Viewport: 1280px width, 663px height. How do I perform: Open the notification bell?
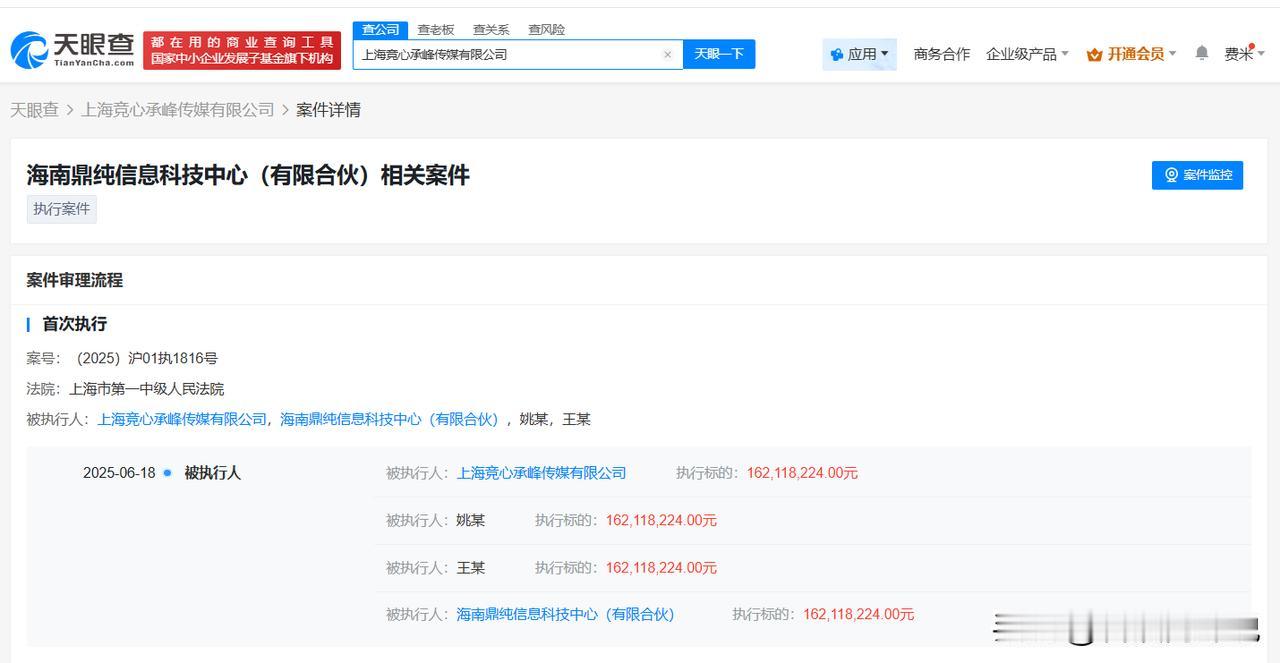point(1202,53)
